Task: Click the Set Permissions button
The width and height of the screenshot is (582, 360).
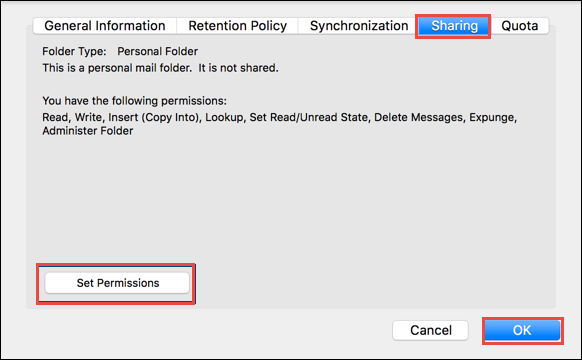Action: point(117,283)
